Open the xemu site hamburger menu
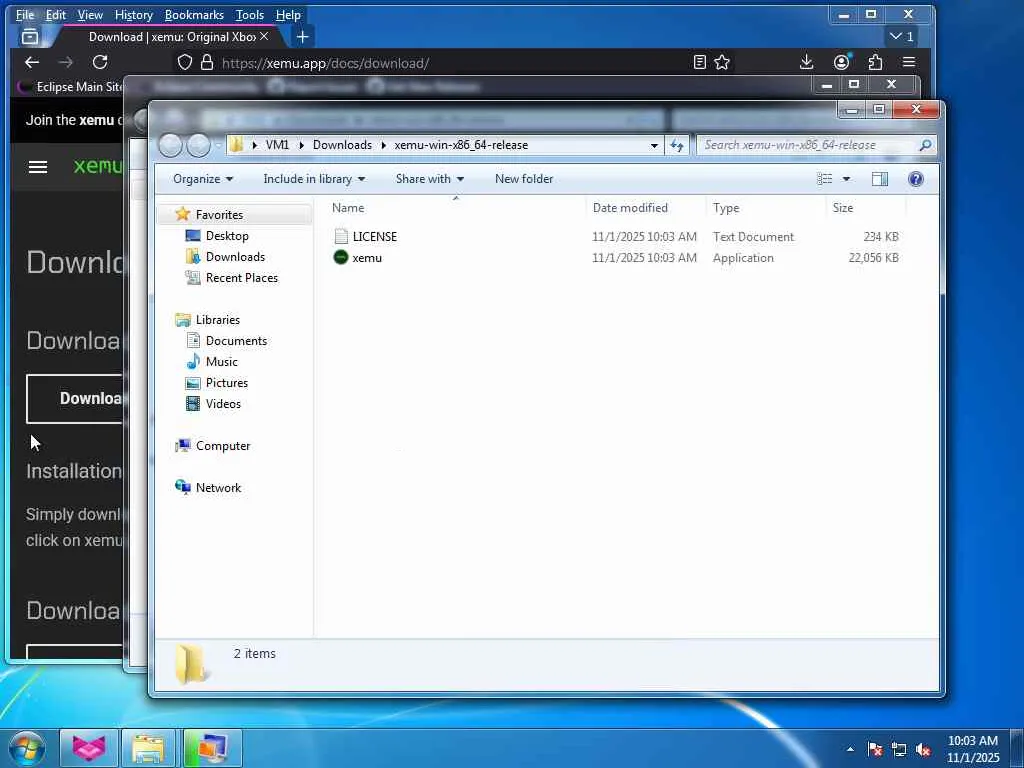 click(x=38, y=167)
